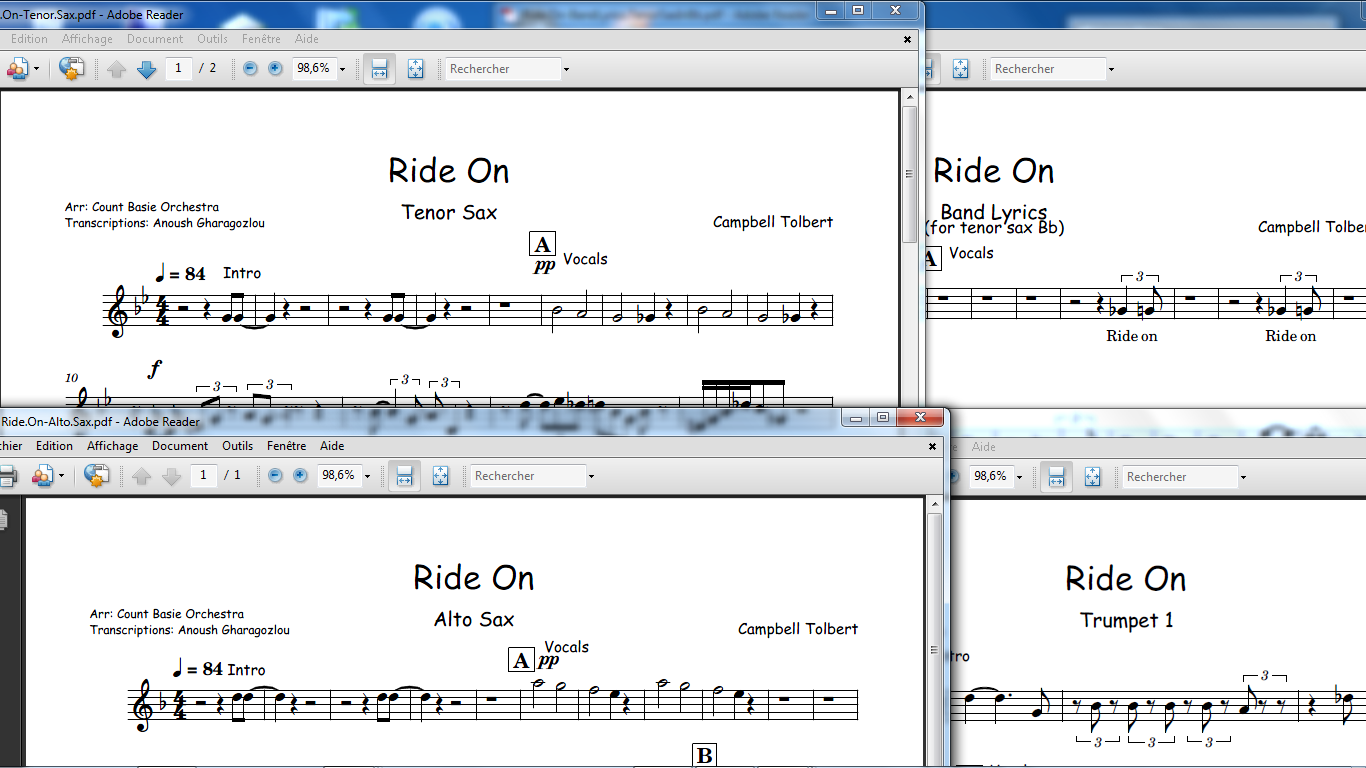Open the email/share tool in Tenor Sax window

coord(17,69)
